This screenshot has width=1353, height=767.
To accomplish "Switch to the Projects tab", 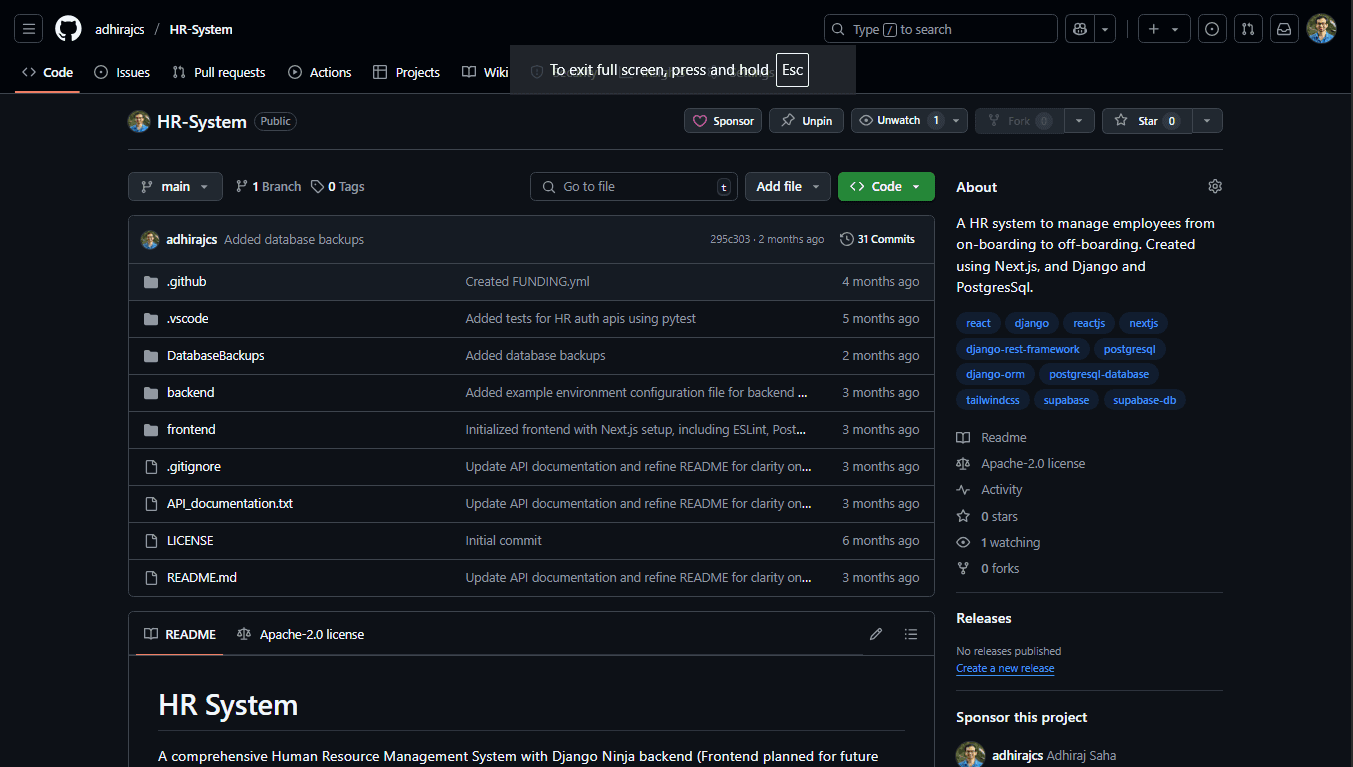I will tap(406, 72).
